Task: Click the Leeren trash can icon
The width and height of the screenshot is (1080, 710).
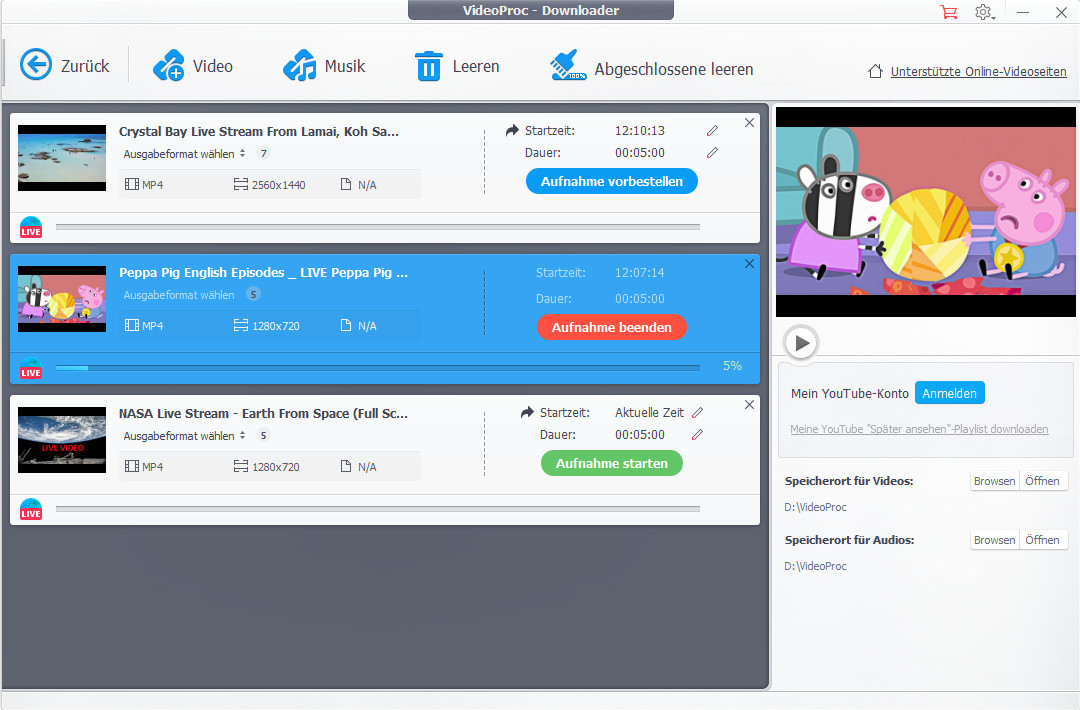Action: [428, 67]
